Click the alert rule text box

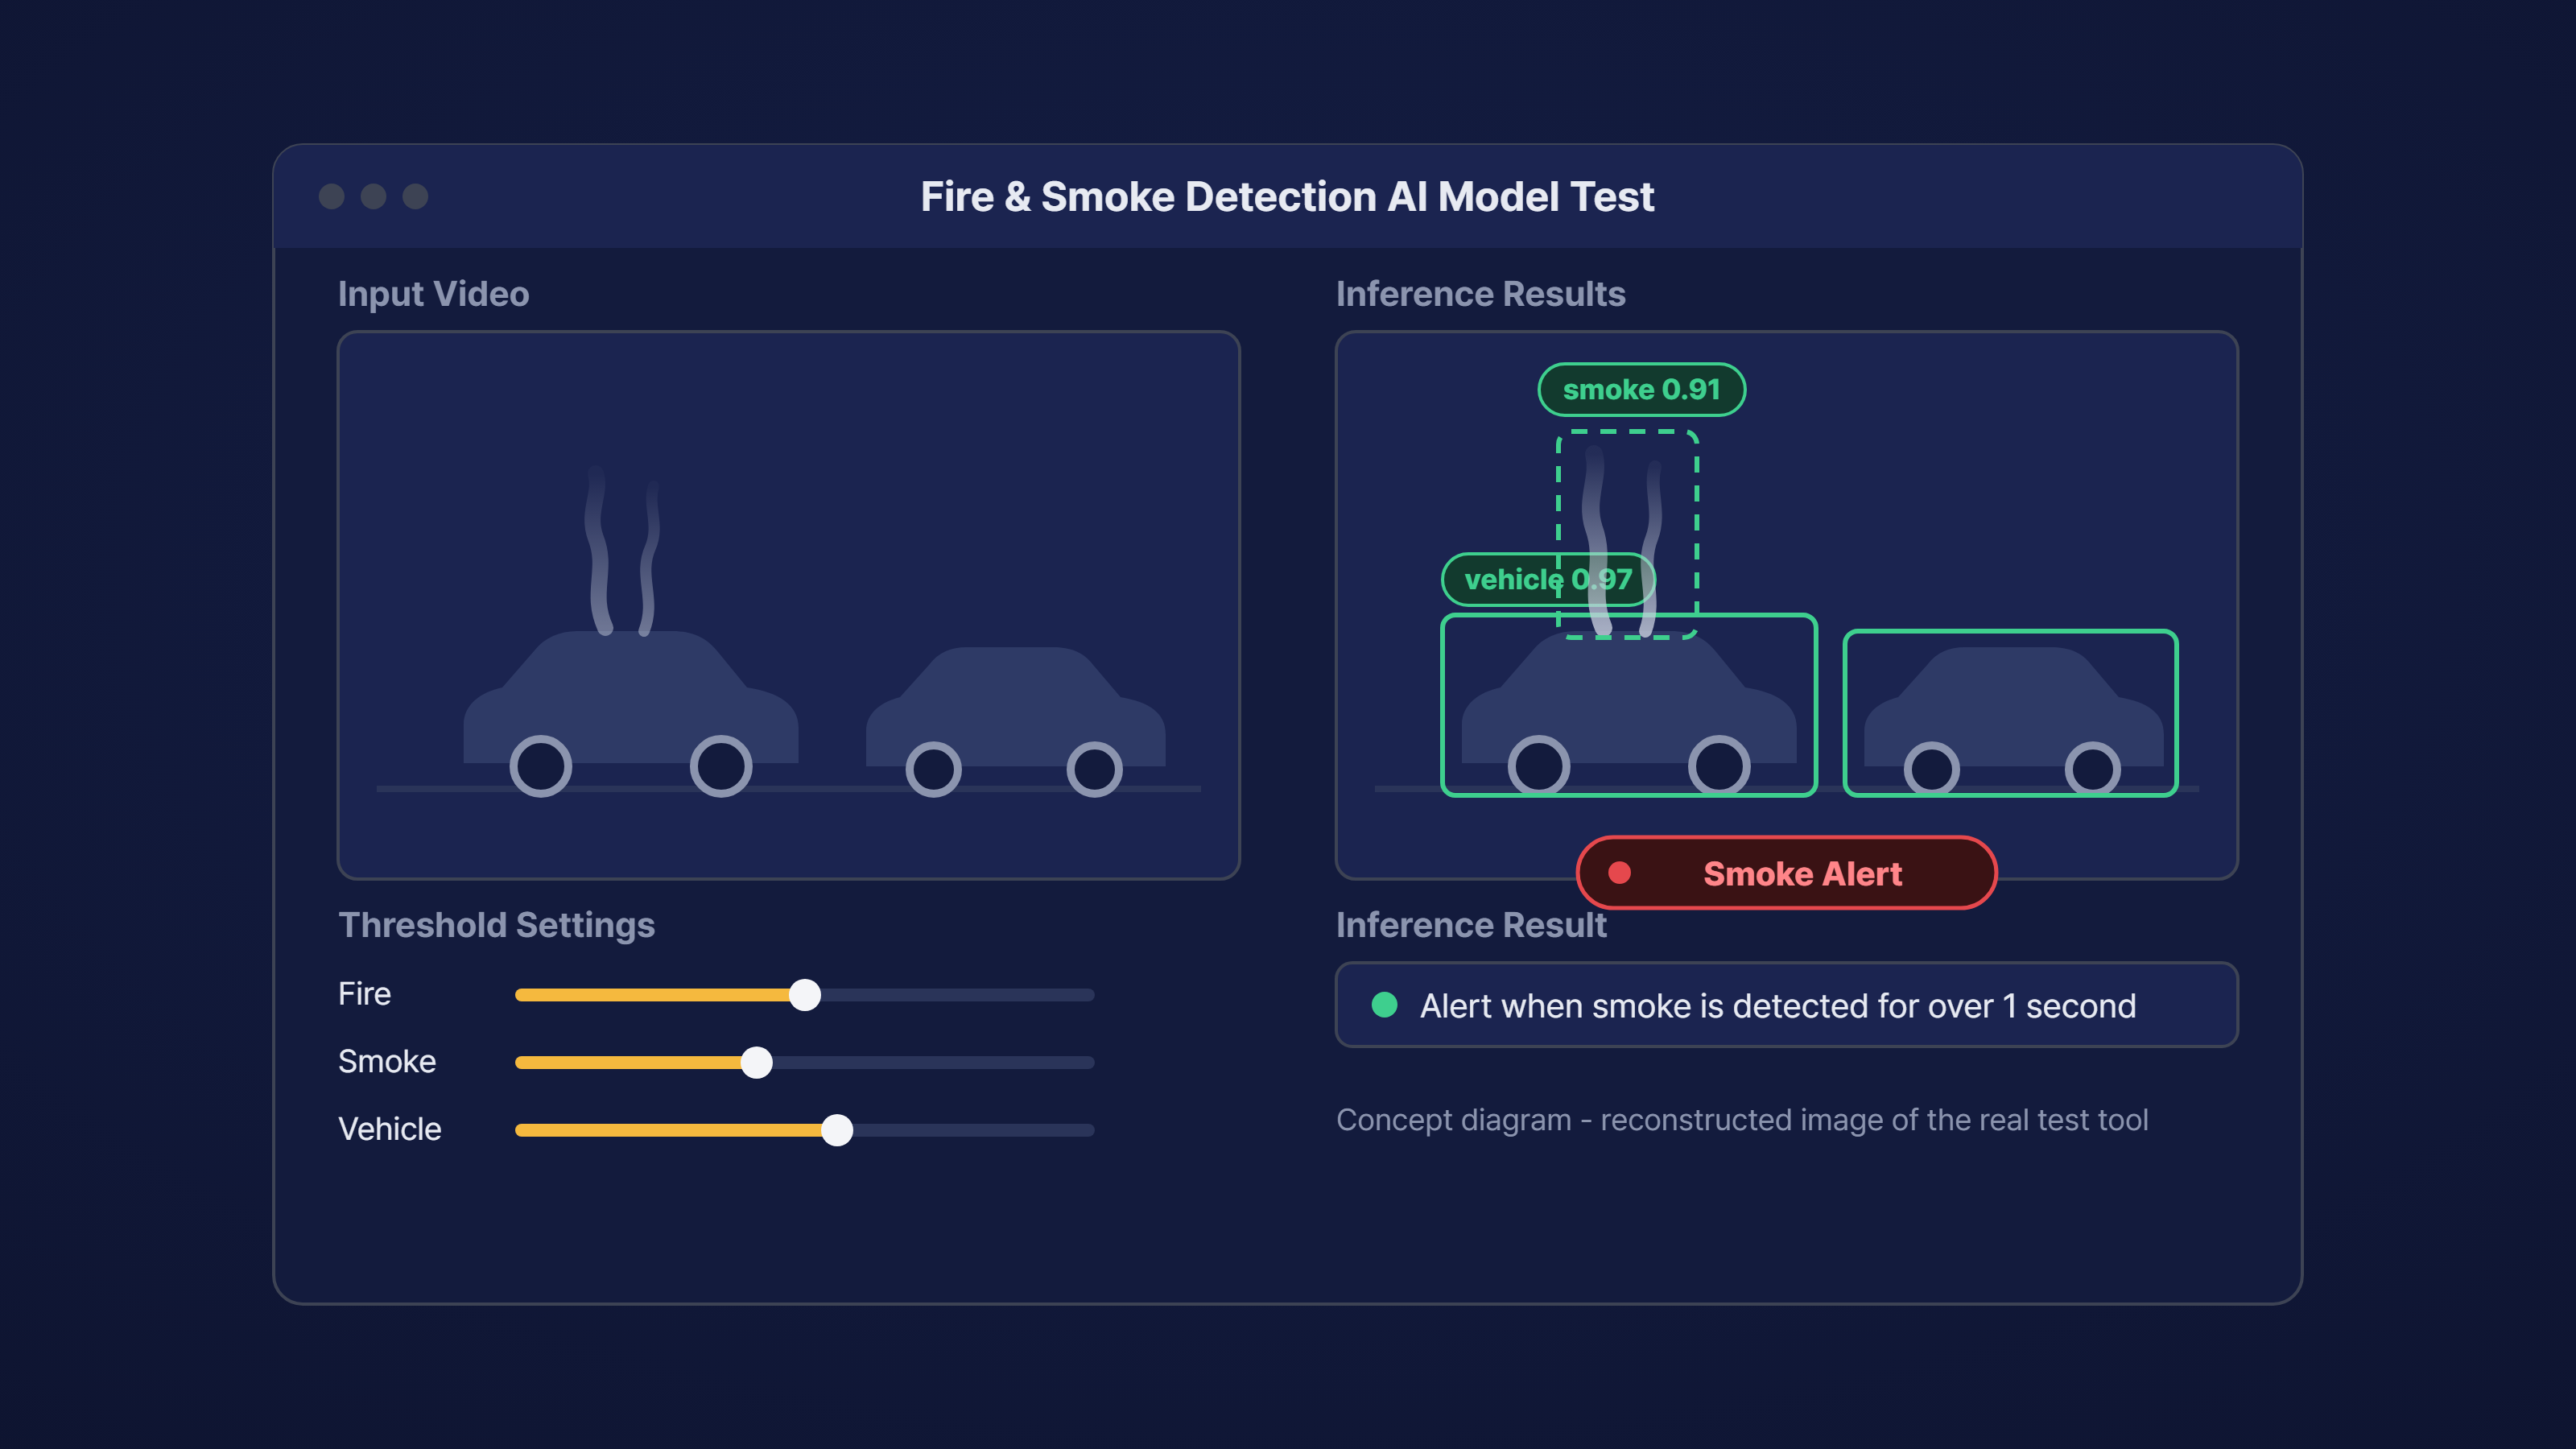coord(1786,1004)
